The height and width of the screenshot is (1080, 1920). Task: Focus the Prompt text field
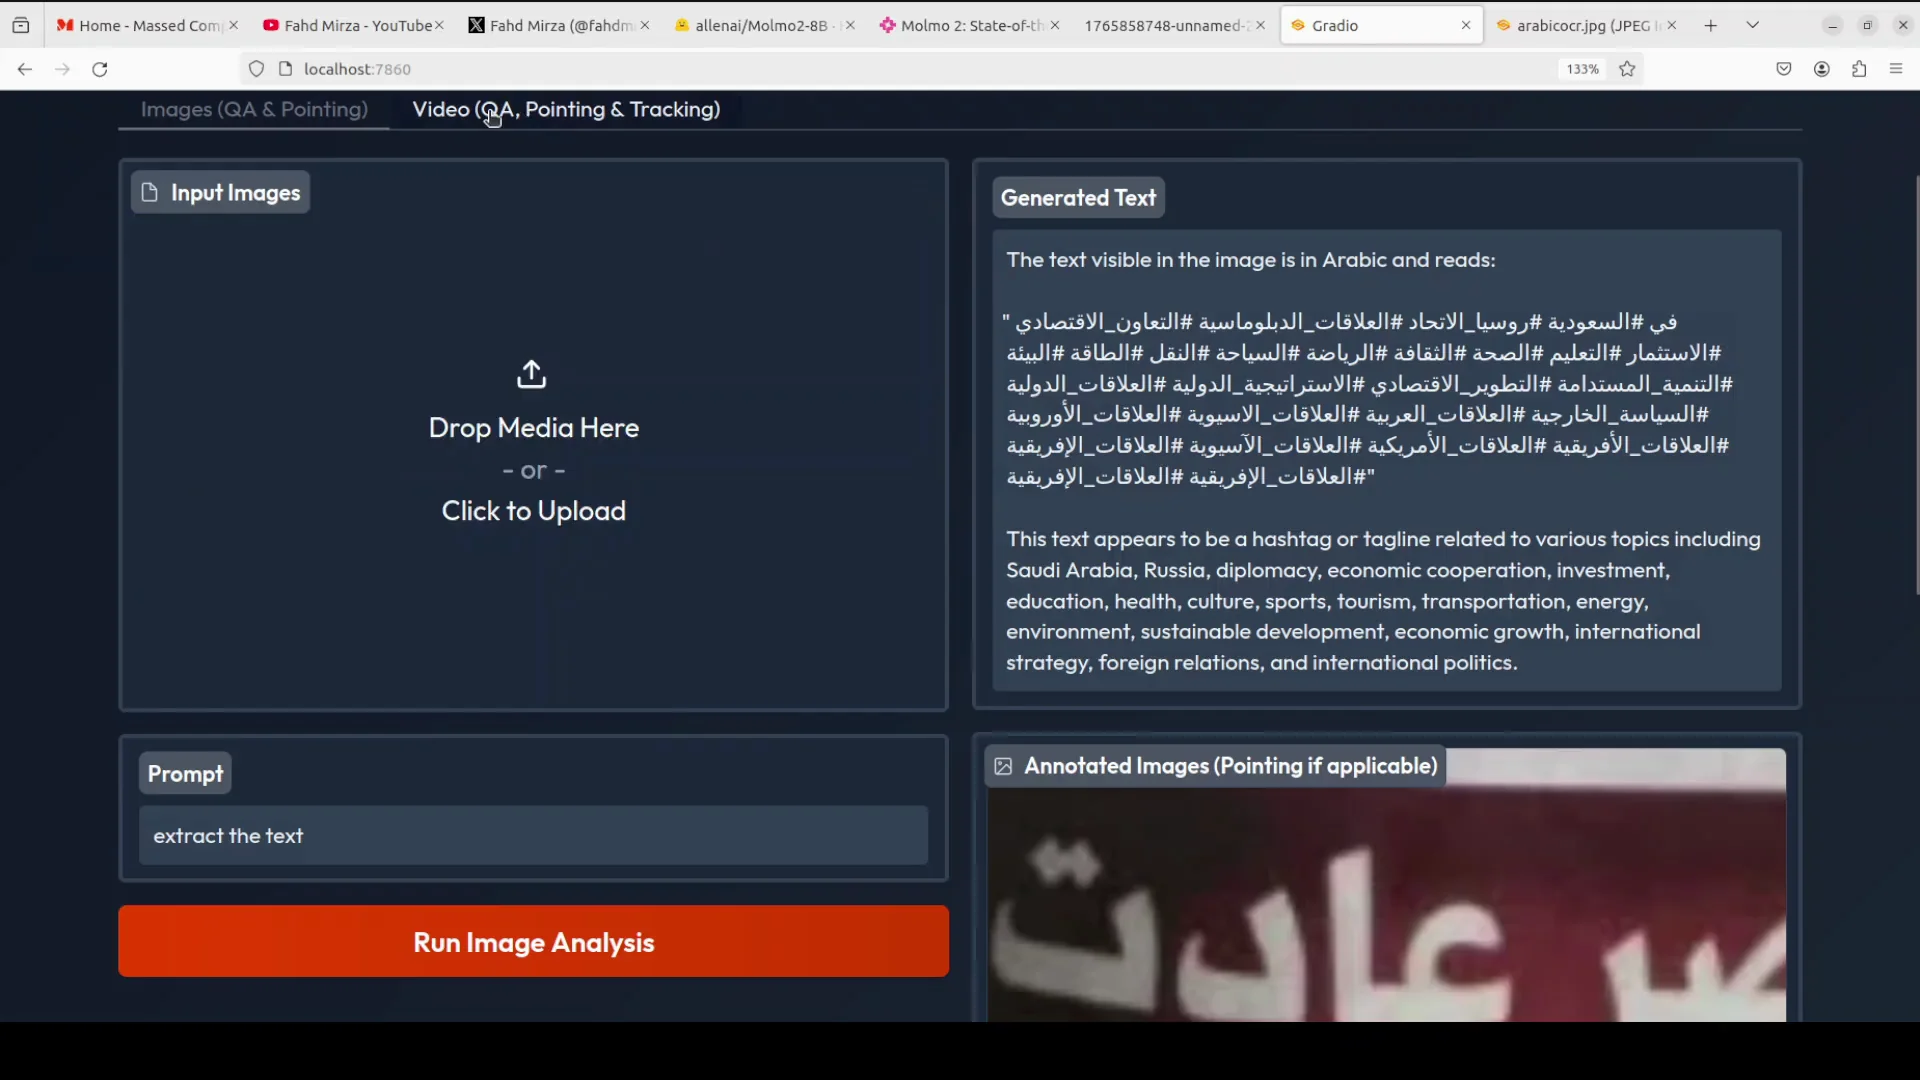click(x=533, y=836)
